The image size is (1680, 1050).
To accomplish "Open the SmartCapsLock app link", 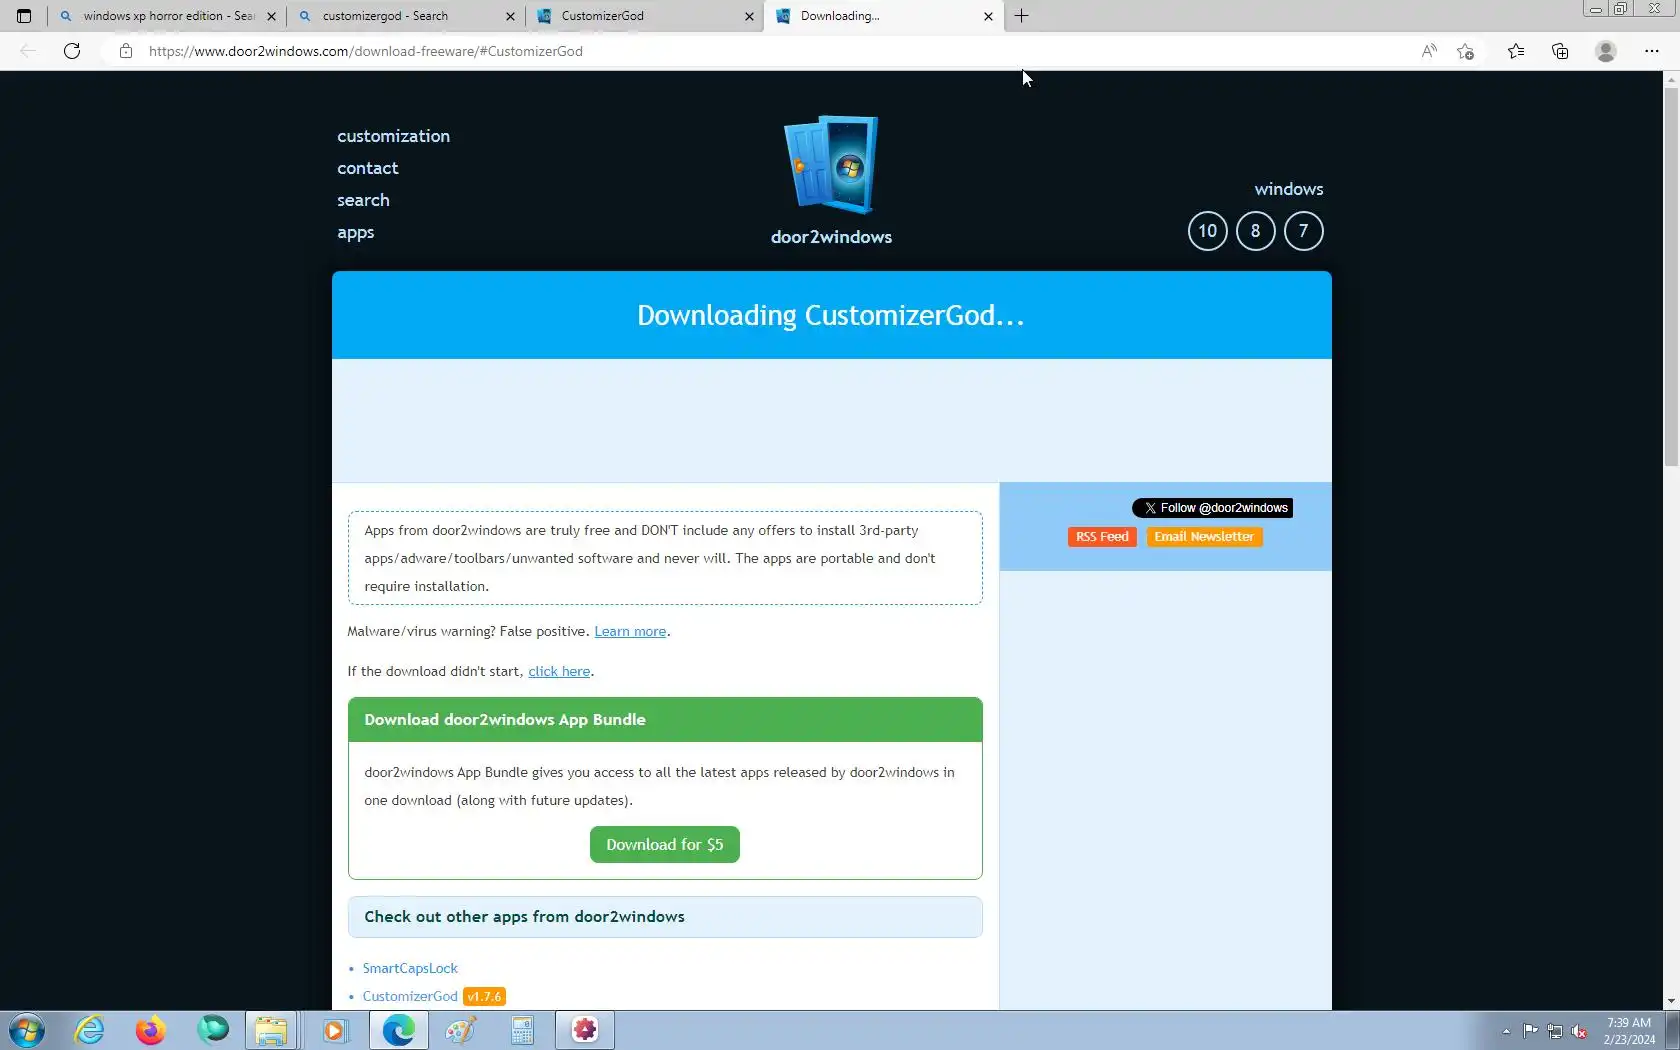I will (410, 968).
